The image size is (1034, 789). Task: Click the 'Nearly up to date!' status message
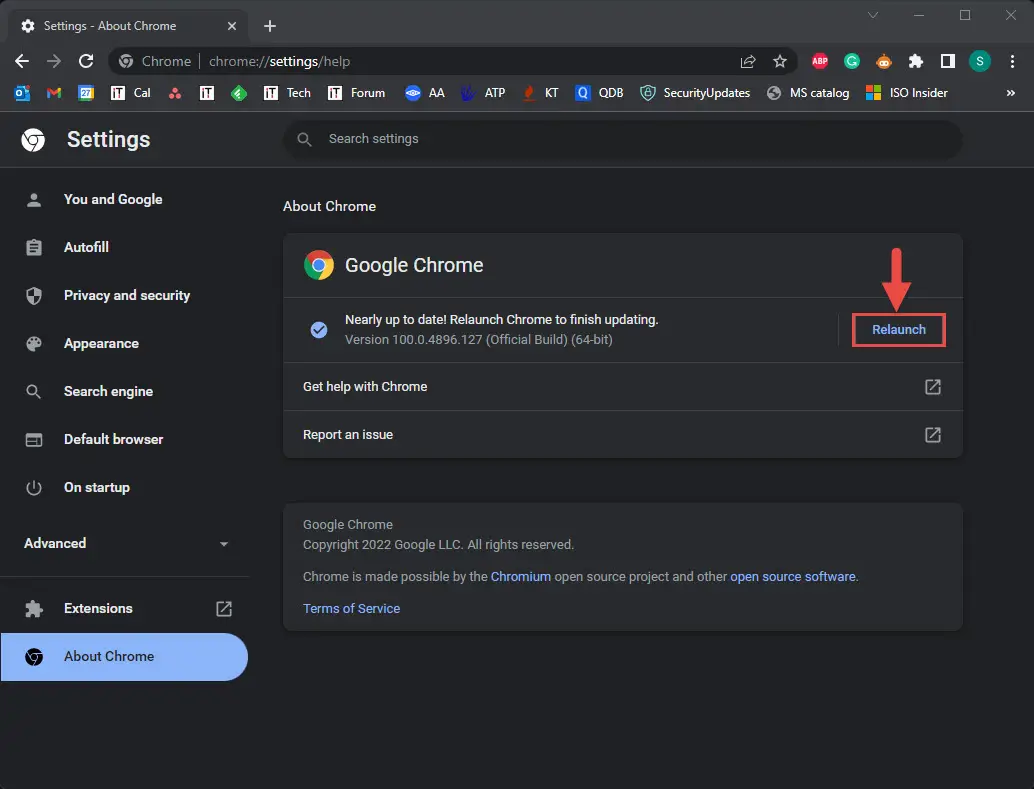click(x=502, y=319)
